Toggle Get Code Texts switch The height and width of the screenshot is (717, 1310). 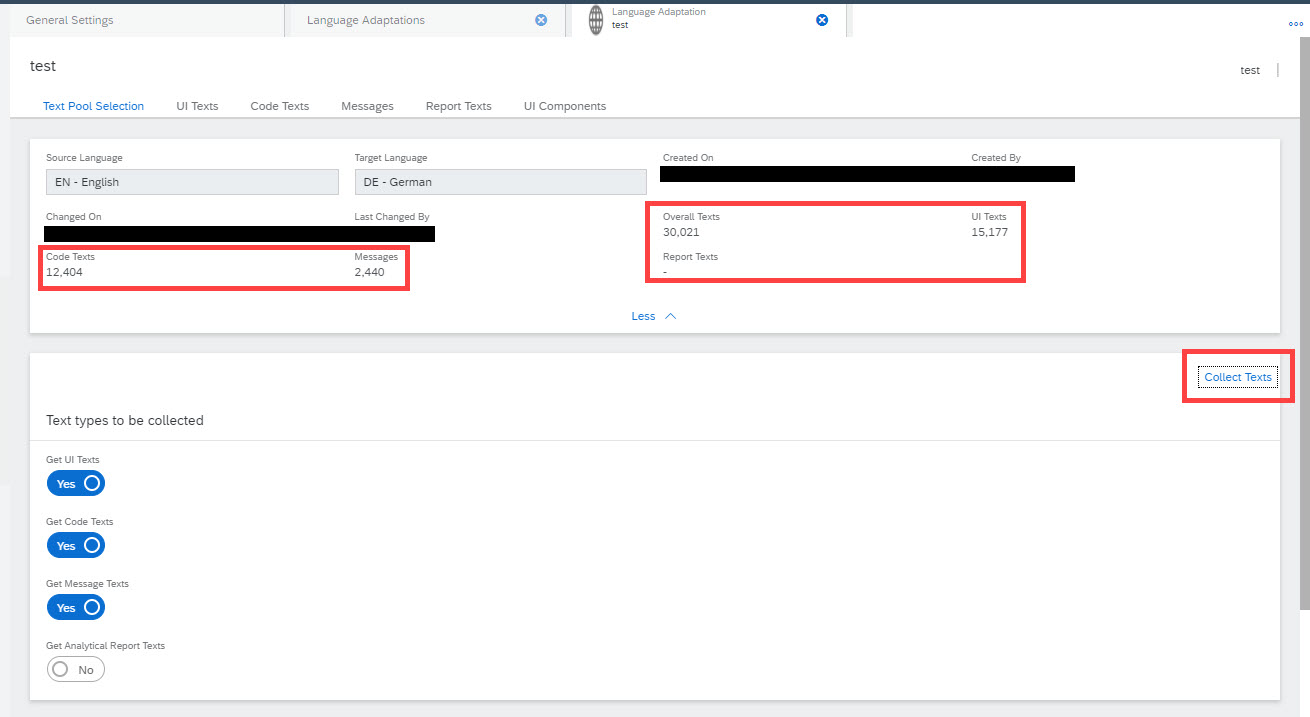76,546
